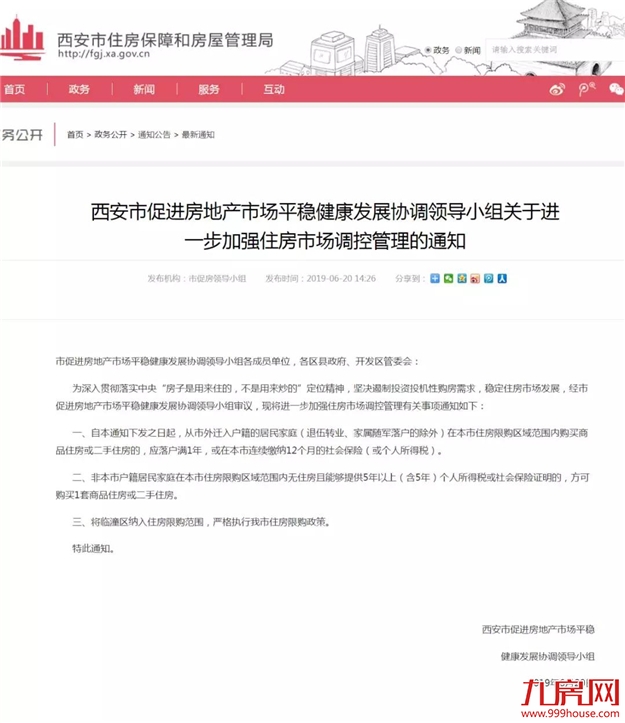The image size is (625, 723).
Task: Click clause 二 starting 非本市户籍居民家庭
Action: [x=322, y=486]
